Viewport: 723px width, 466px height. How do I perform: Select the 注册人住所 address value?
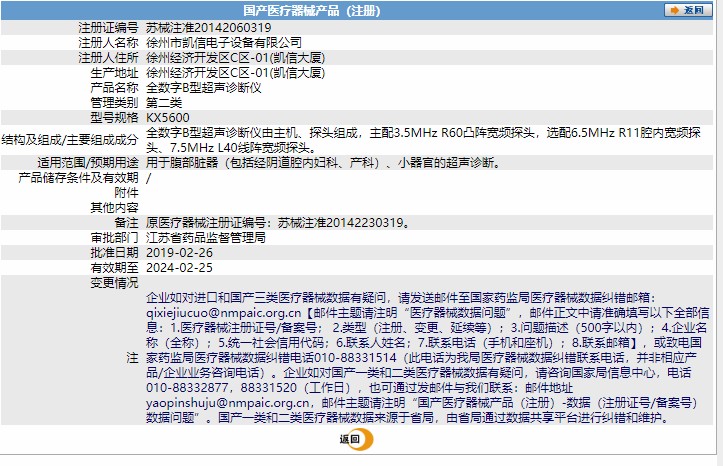[x=236, y=58]
